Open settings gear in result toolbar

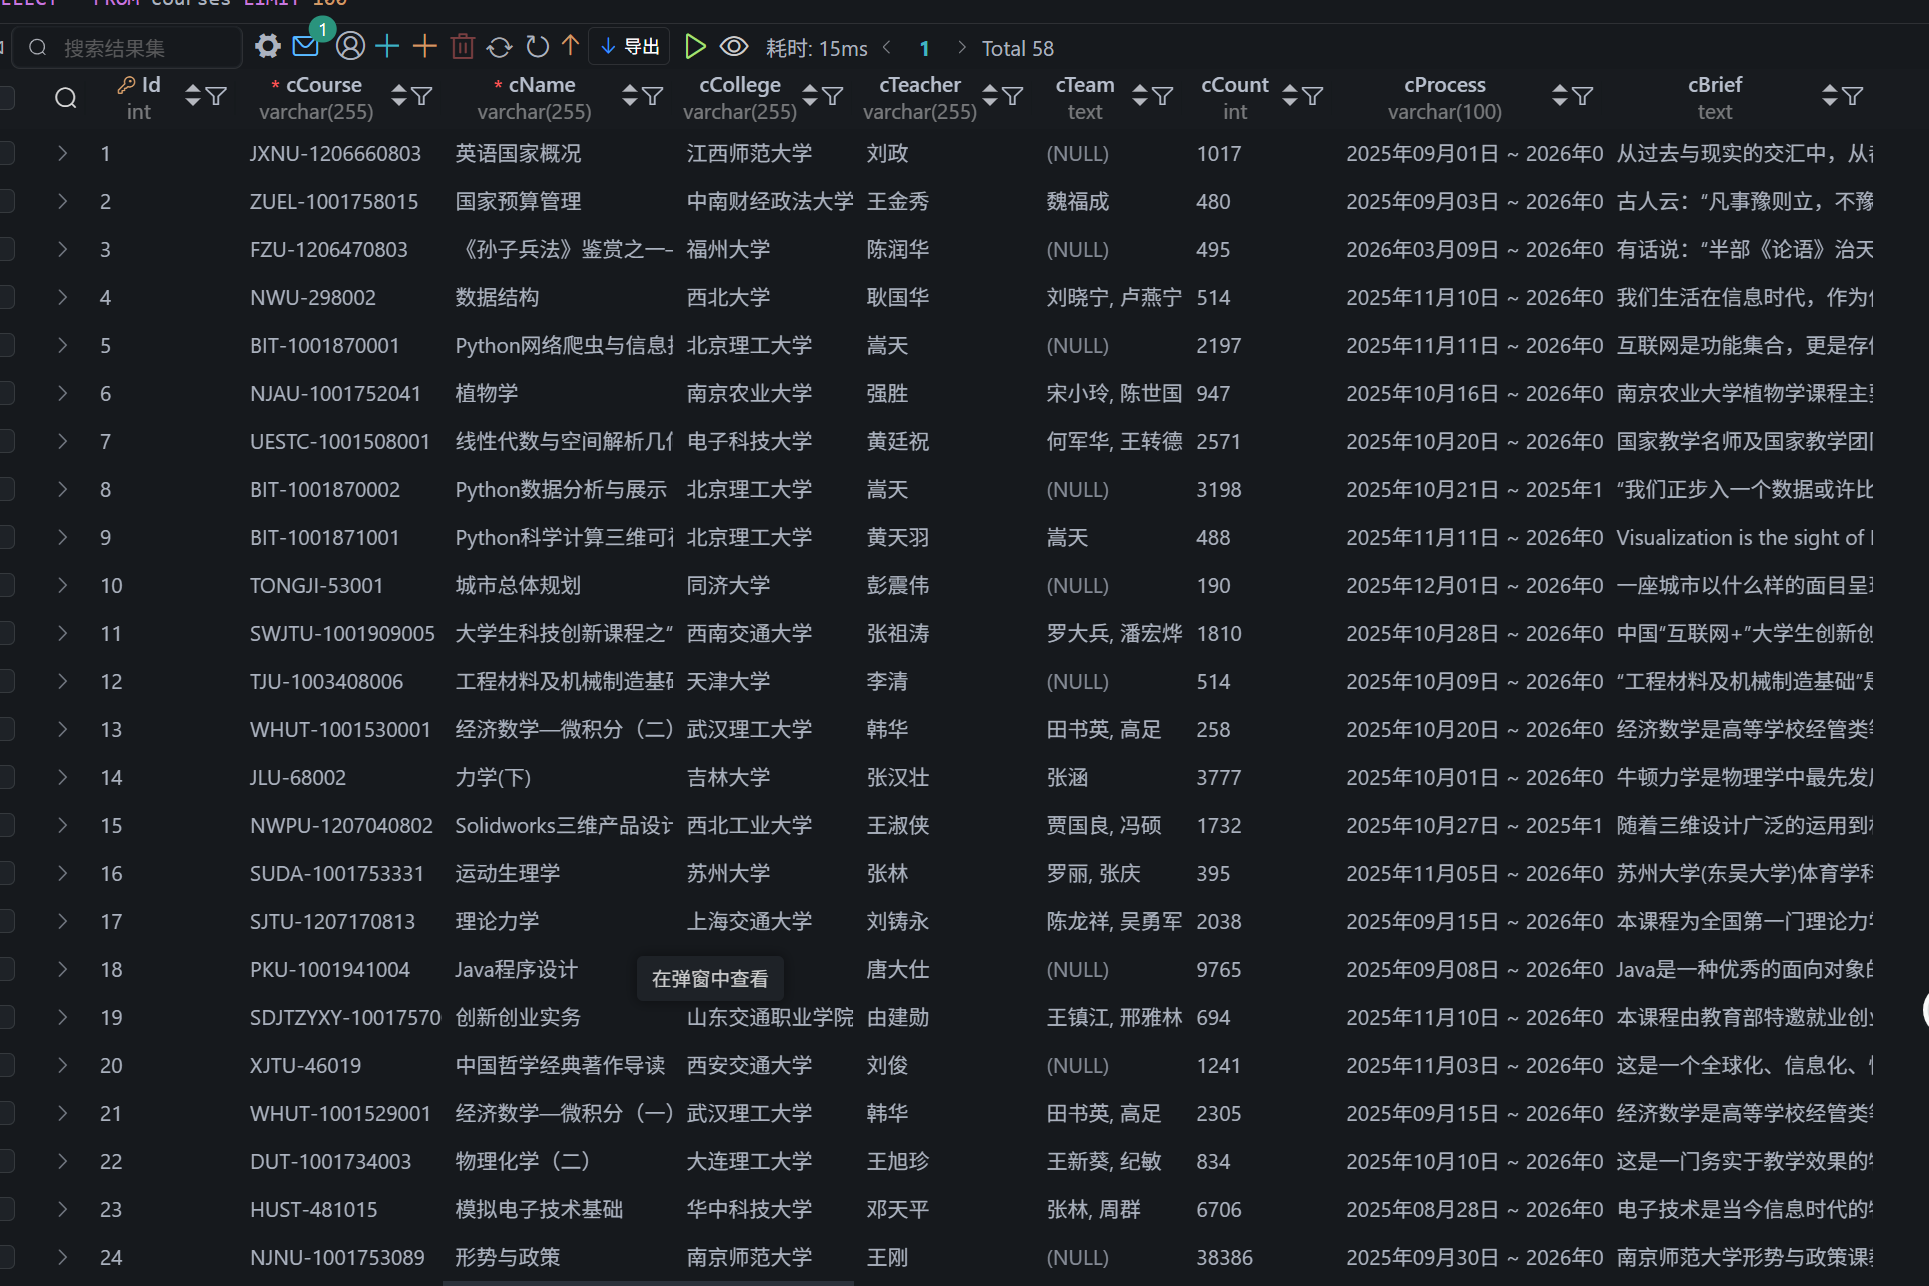click(267, 46)
